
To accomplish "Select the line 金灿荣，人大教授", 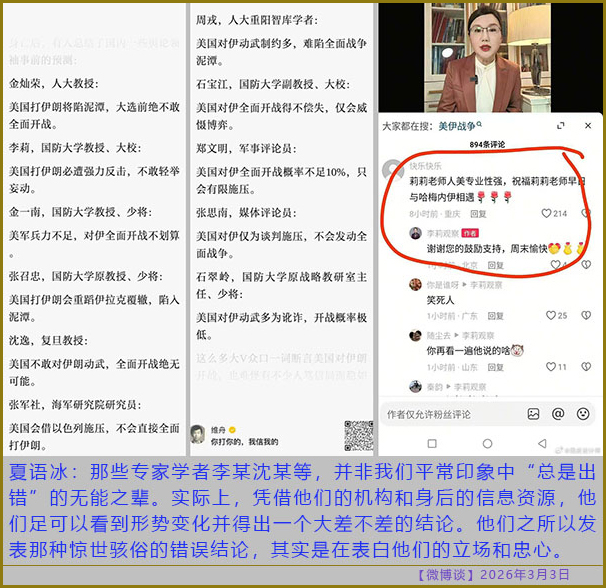I will (53, 83).
